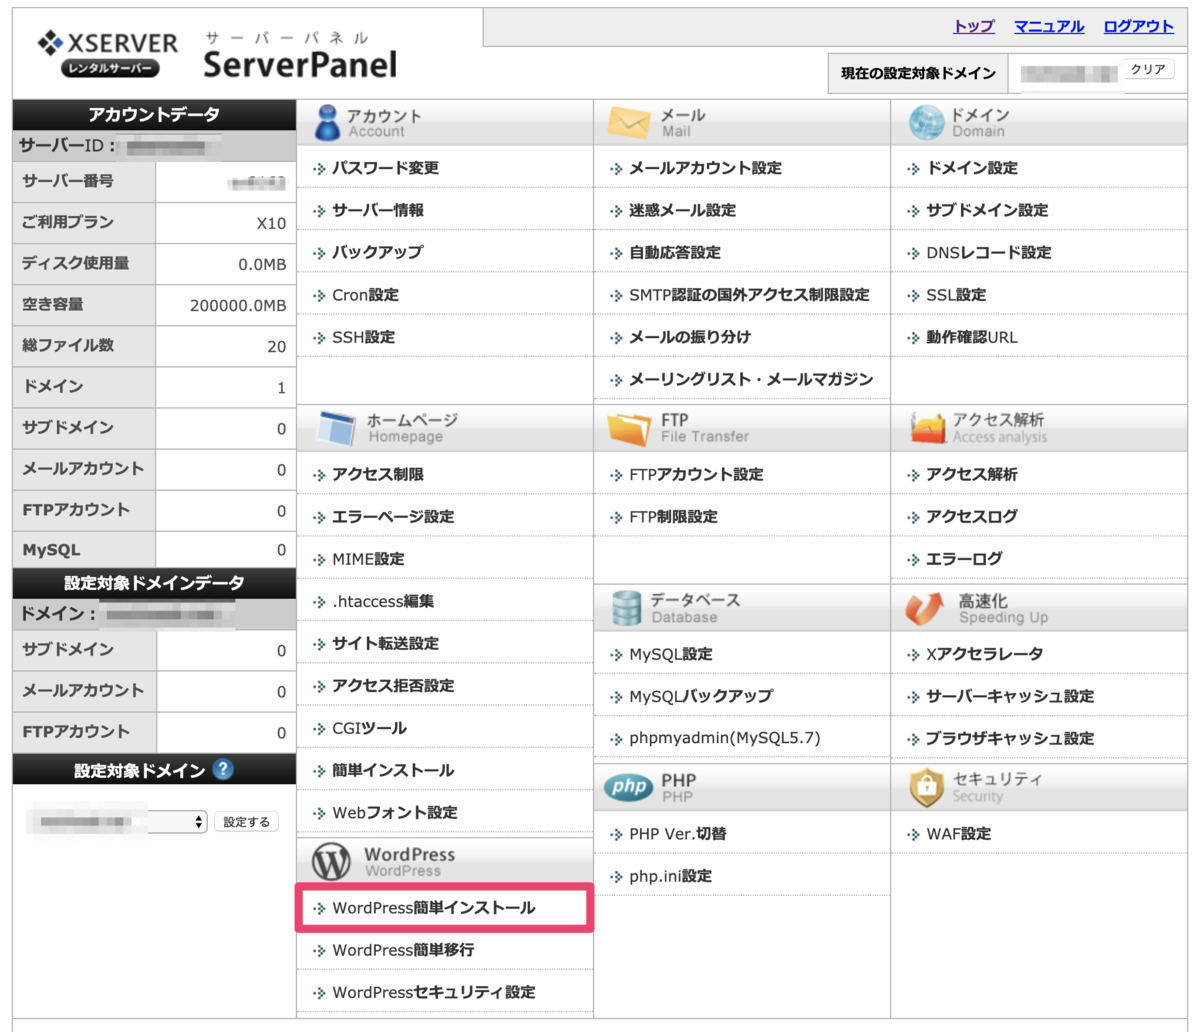Open エラーログ

(964, 559)
